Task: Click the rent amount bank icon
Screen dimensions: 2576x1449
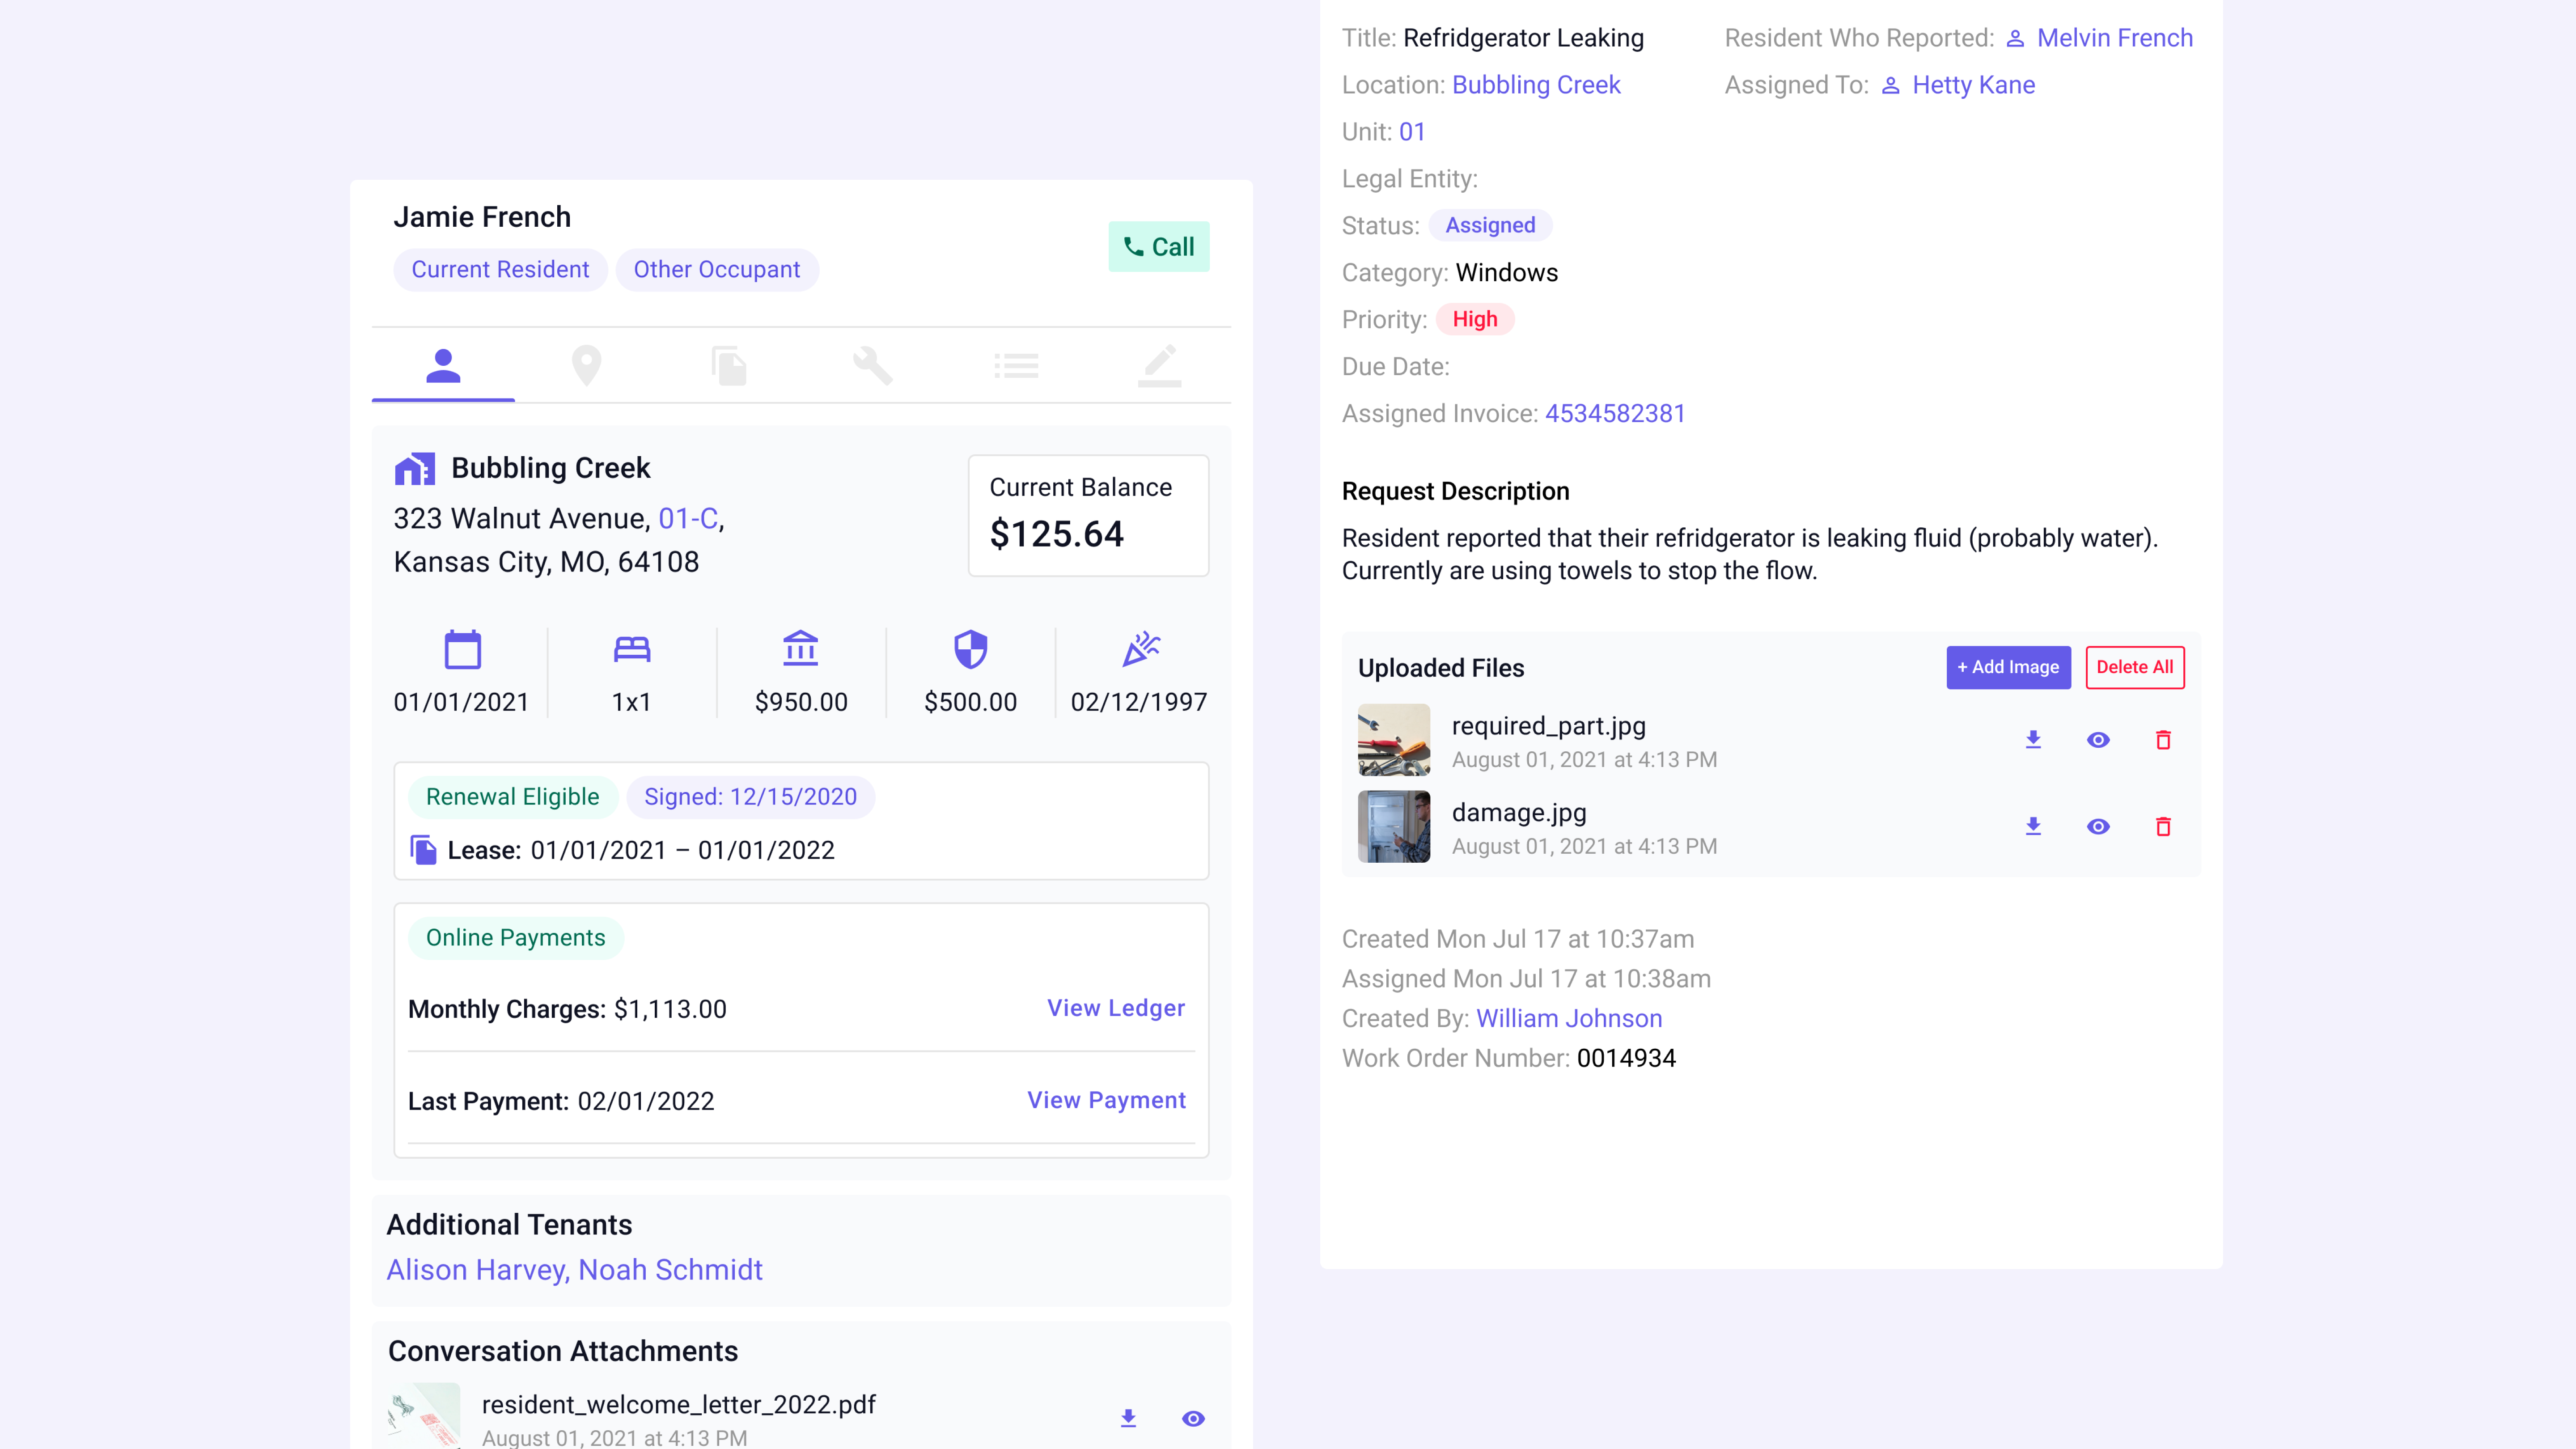Action: pyautogui.click(x=801, y=649)
